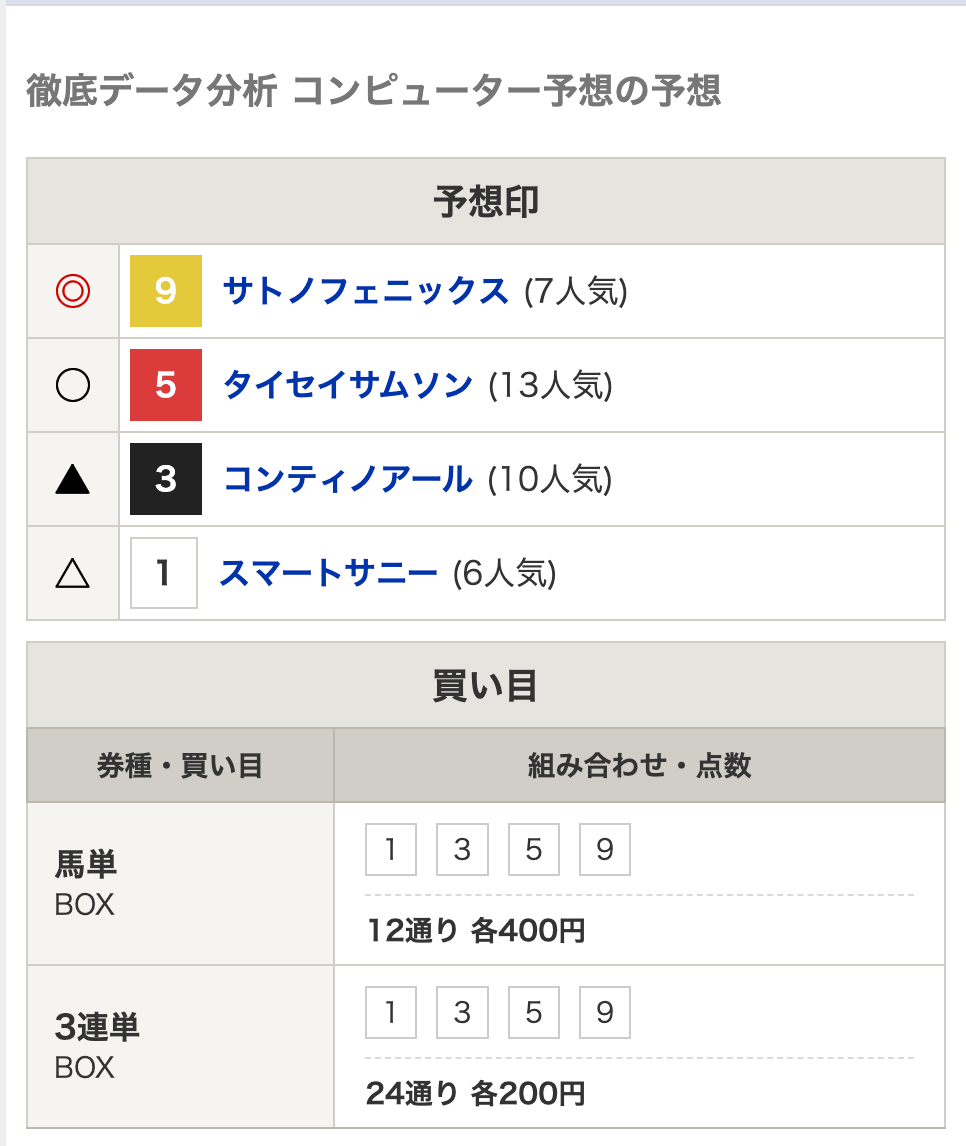Open the コンティノアール horse link

(x=348, y=479)
